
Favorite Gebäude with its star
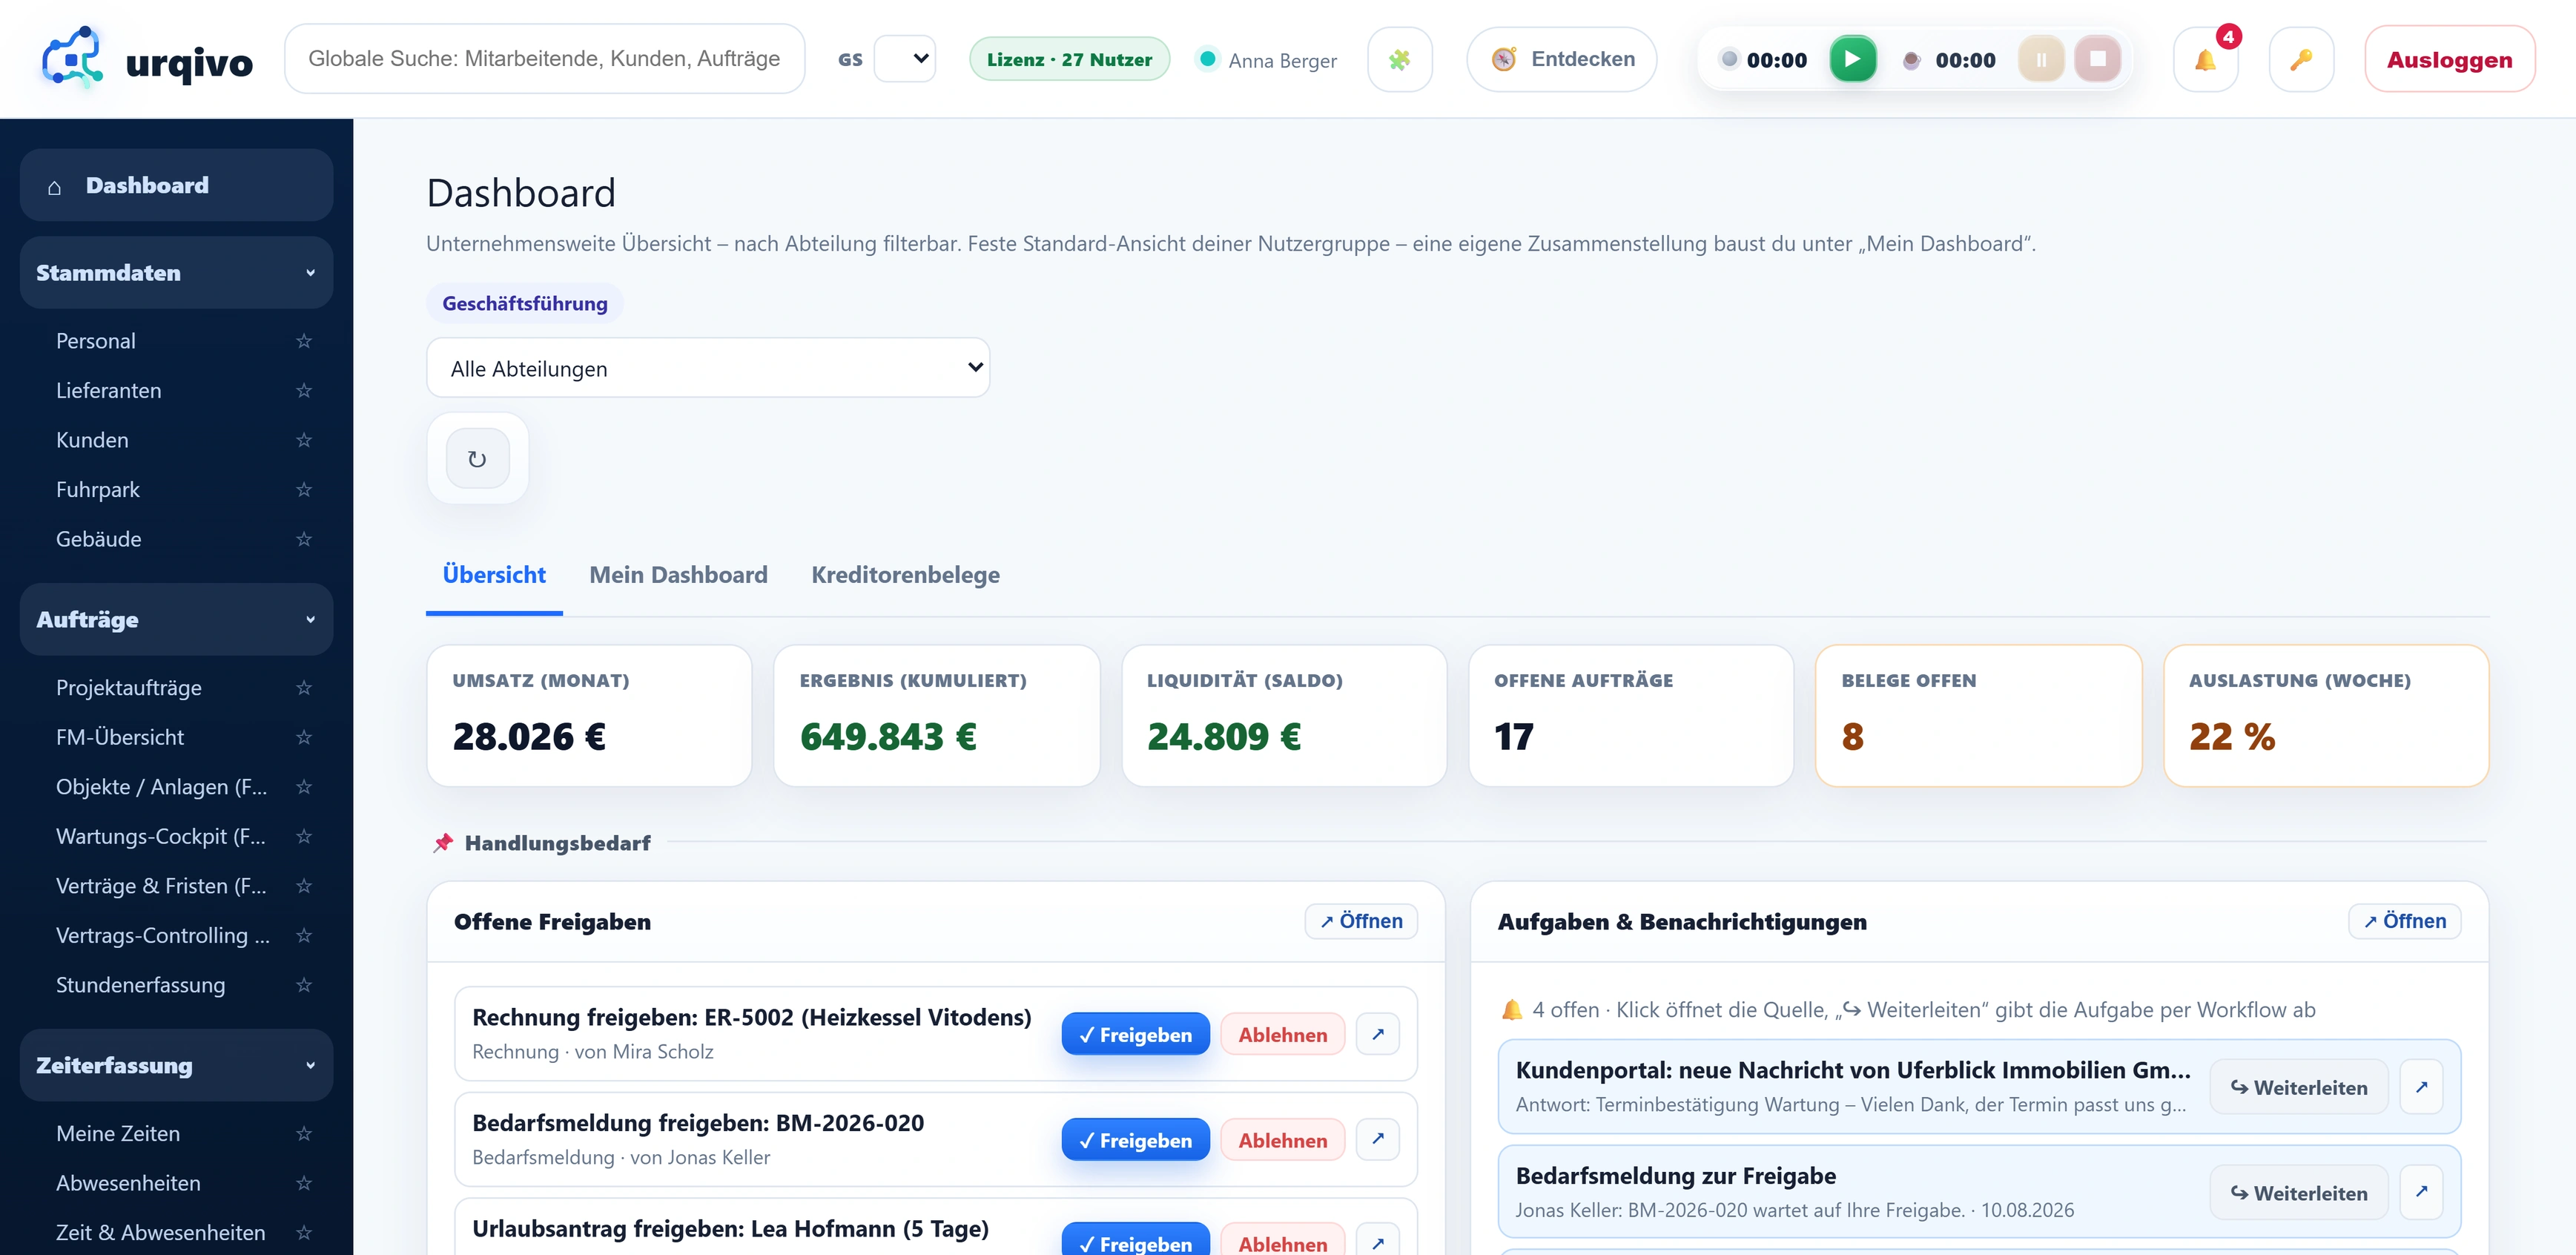pyautogui.click(x=304, y=539)
